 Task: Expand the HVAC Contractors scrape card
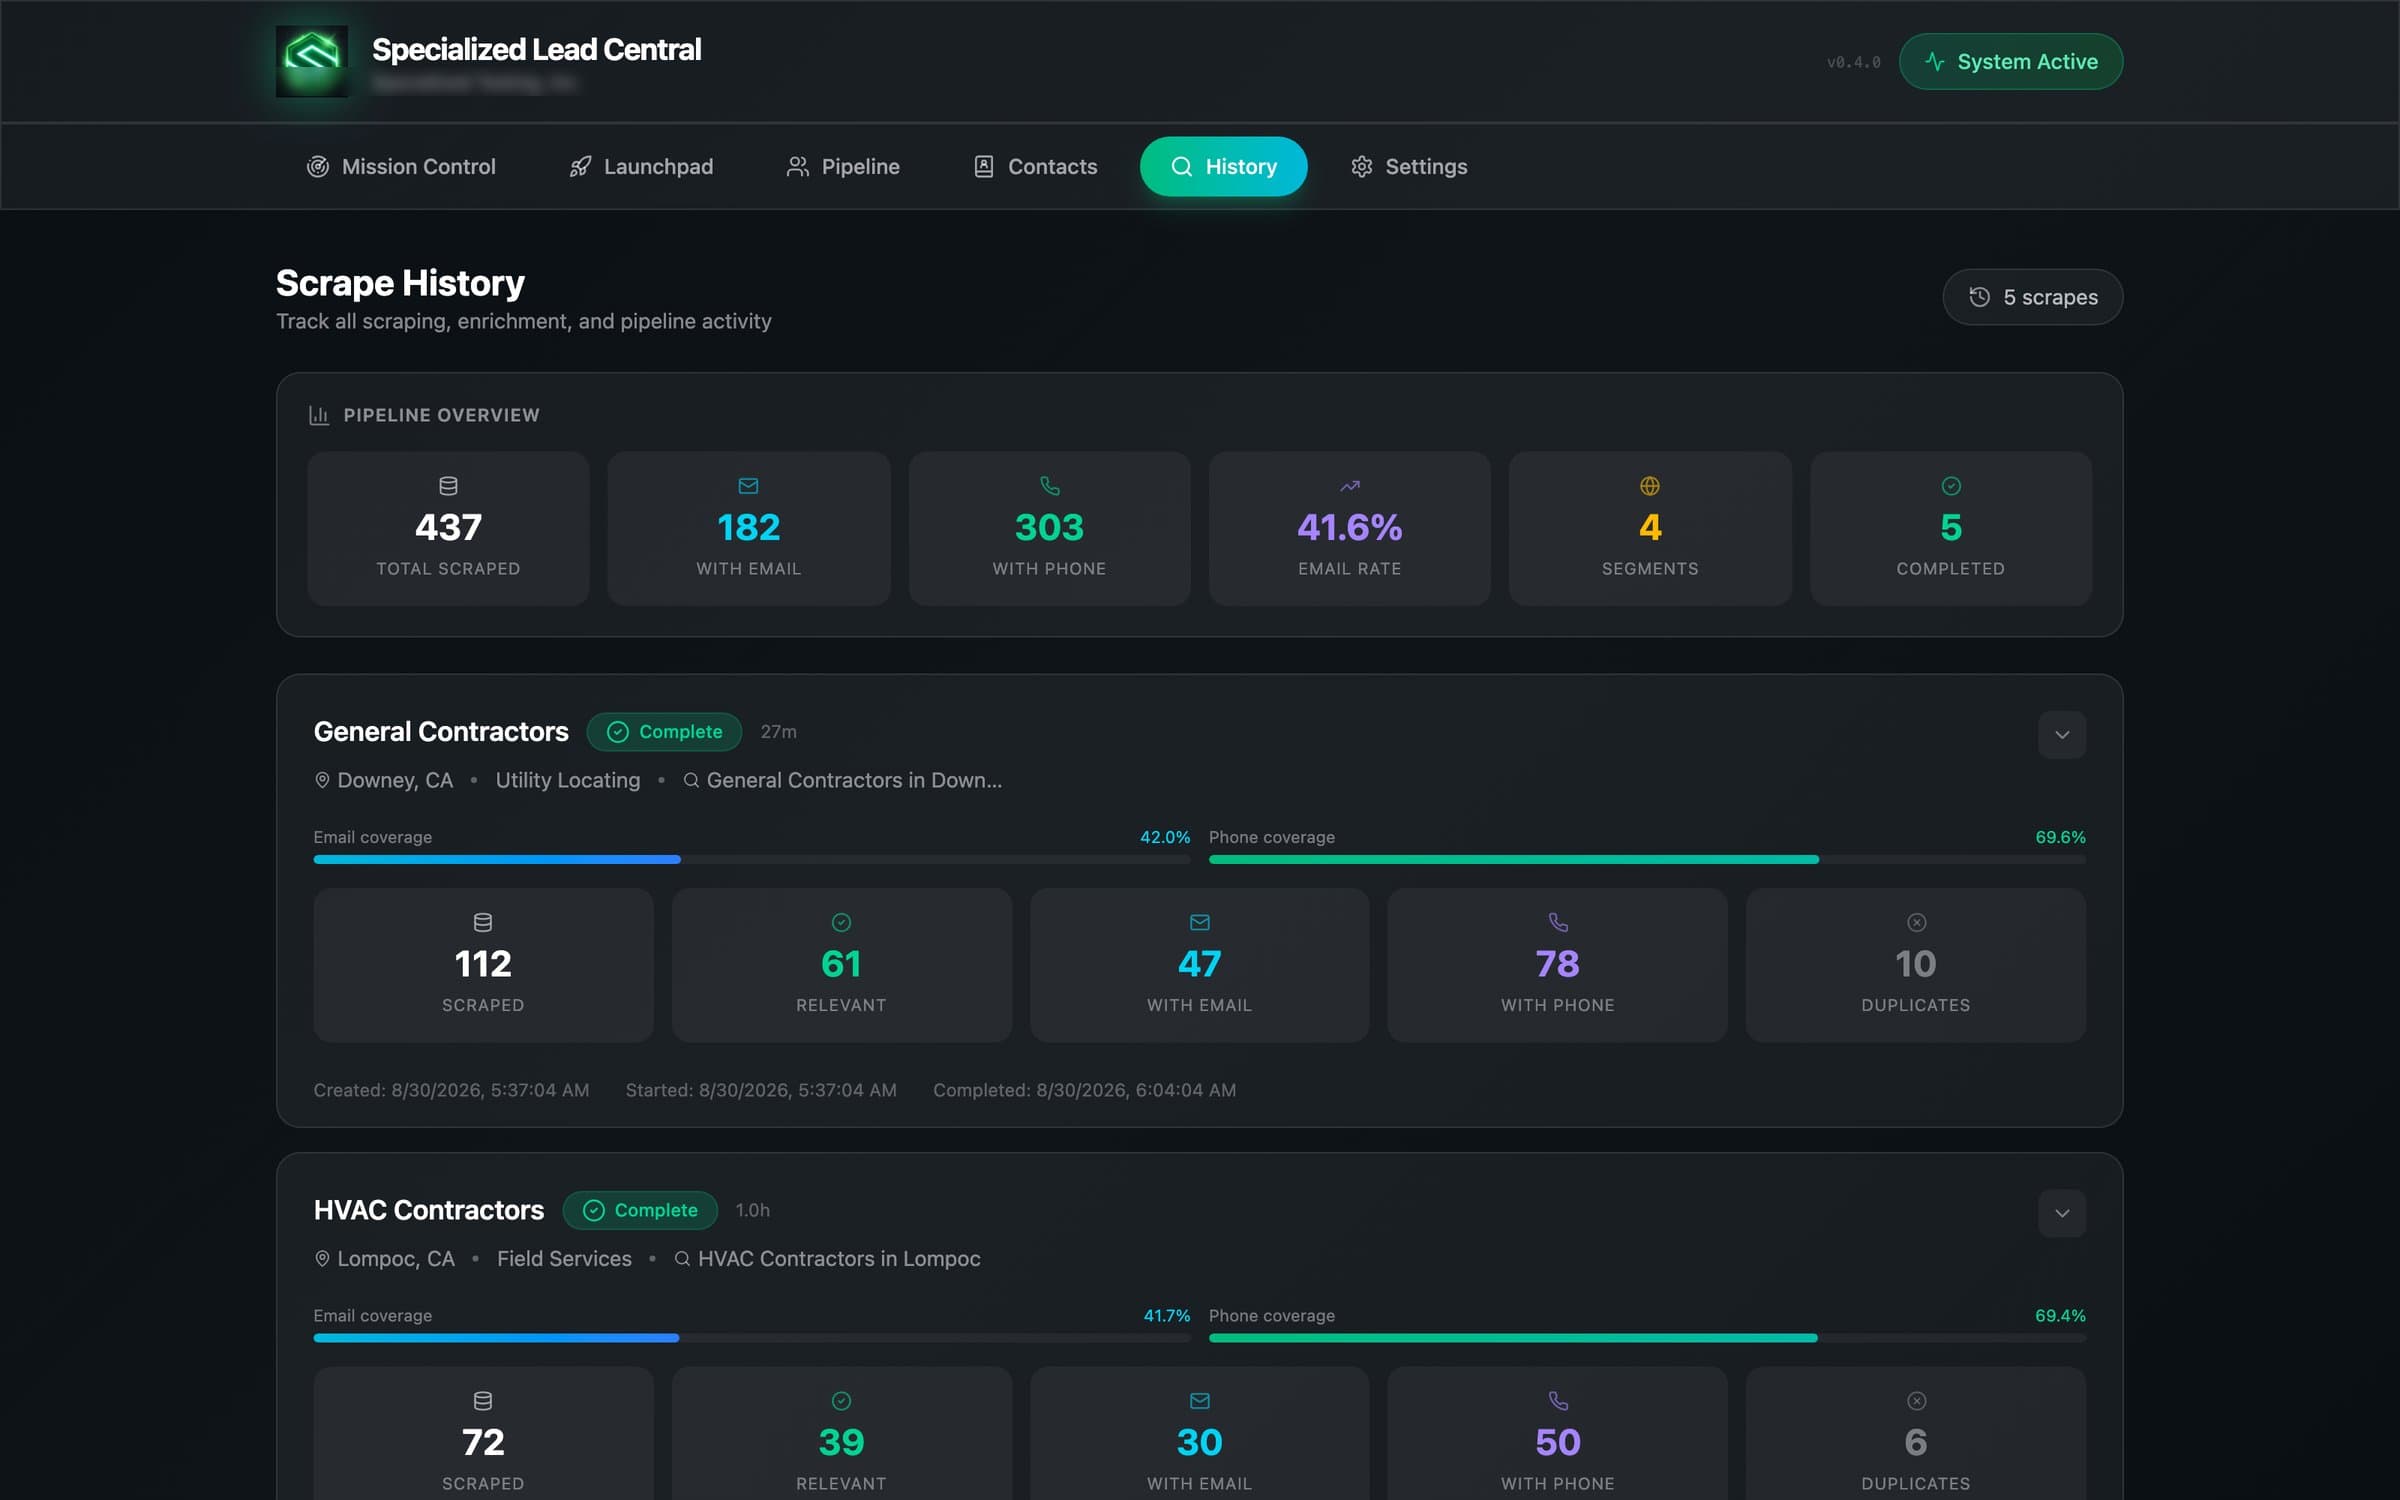pyautogui.click(x=2062, y=1214)
